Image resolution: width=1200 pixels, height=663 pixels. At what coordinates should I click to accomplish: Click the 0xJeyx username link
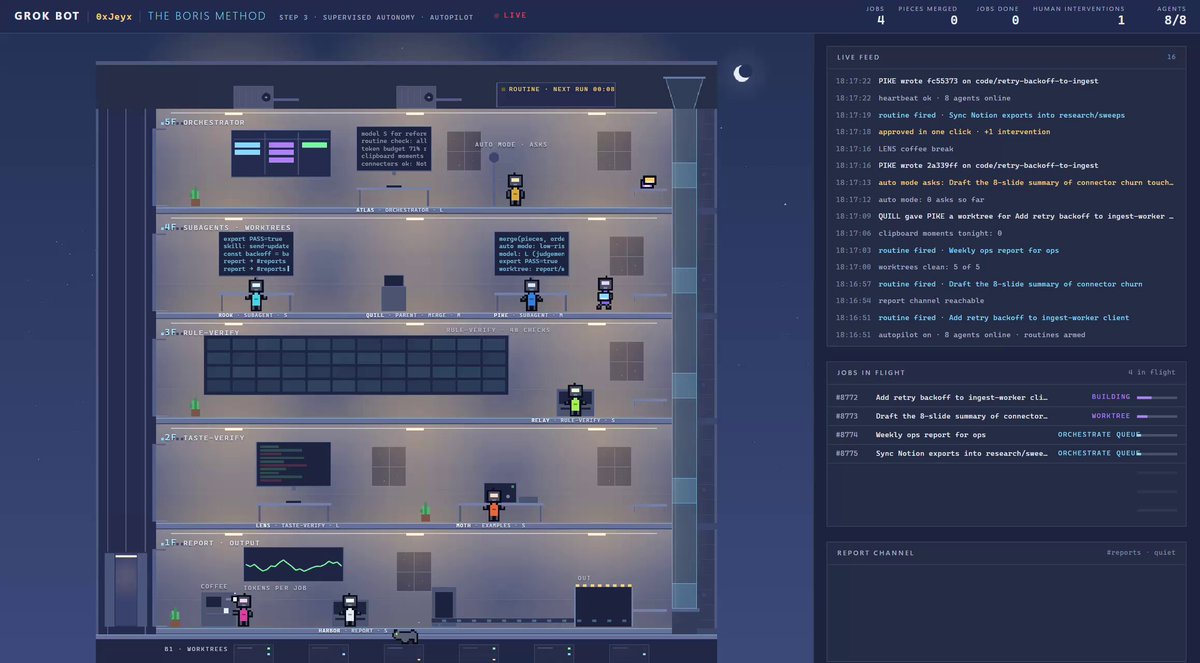[114, 16]
